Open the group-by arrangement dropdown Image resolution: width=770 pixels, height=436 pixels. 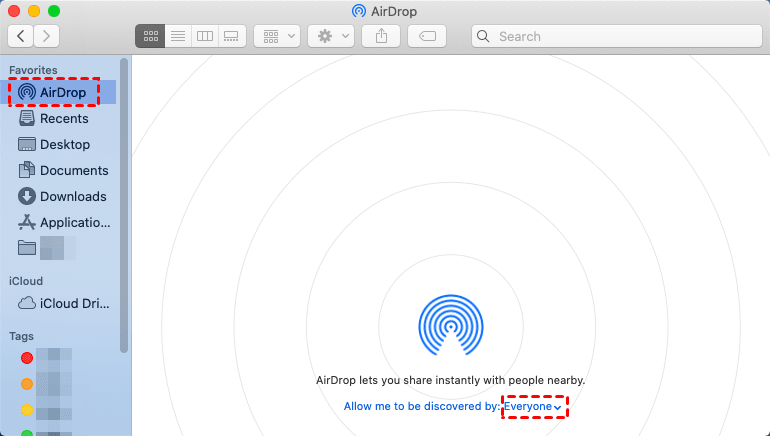(277, 36)
